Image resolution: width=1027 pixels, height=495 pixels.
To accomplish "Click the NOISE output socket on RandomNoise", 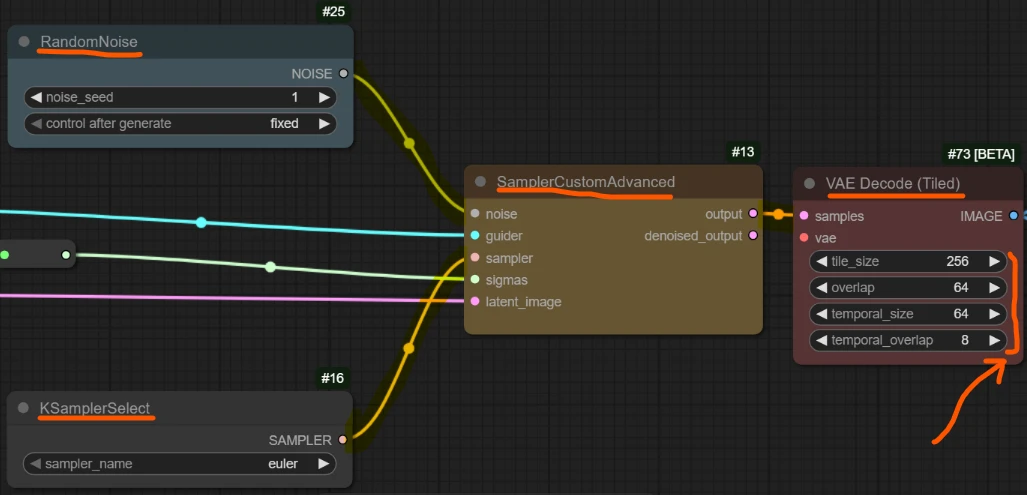I will [343, 73].
